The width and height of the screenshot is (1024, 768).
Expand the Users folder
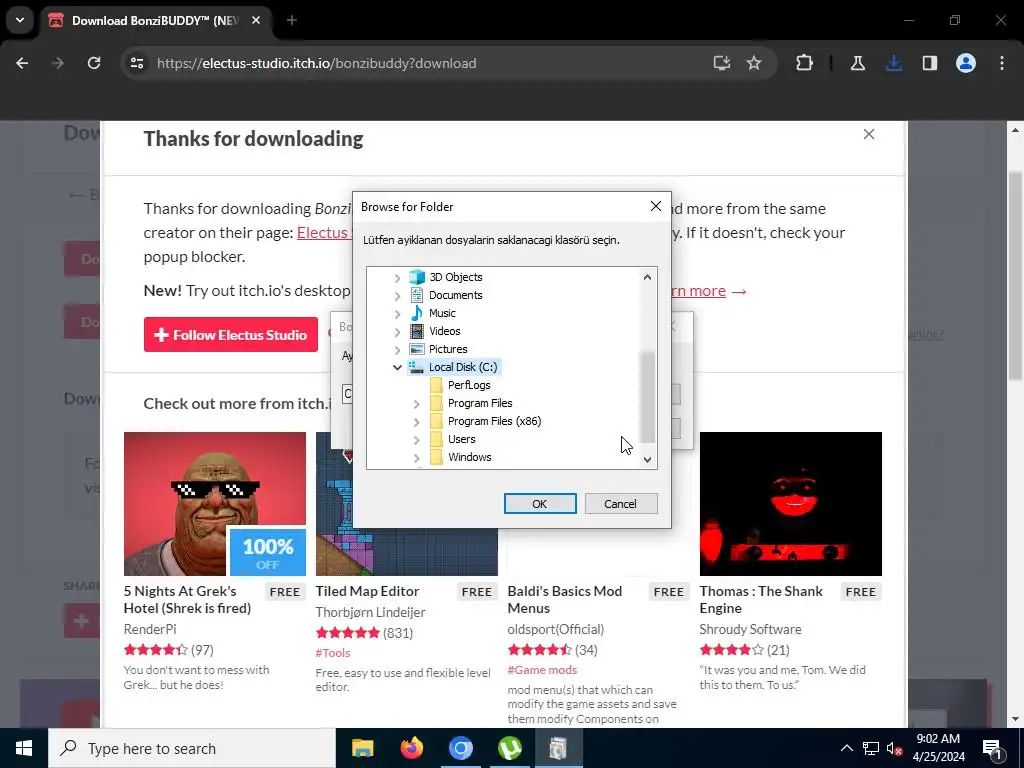tap(416, 440)
